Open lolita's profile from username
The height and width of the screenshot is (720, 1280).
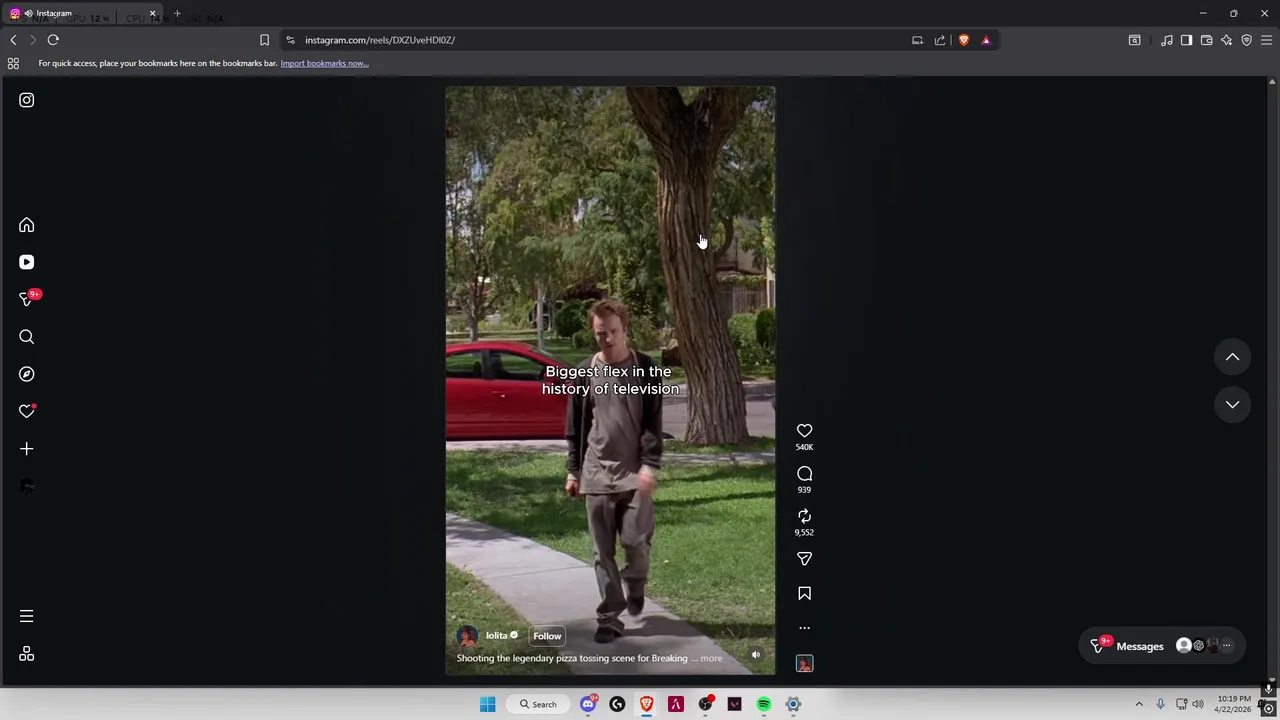coord(496,636)
